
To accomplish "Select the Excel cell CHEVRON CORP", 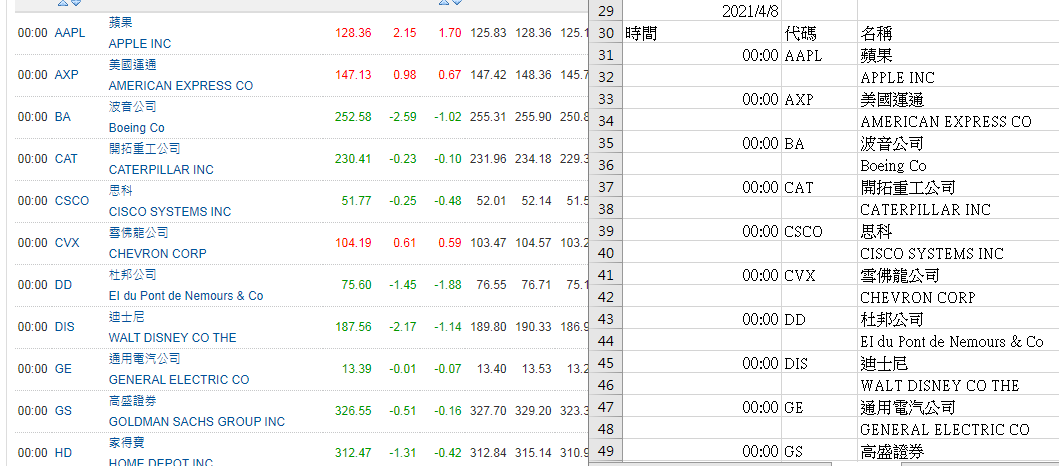I will tap(958, 297).
